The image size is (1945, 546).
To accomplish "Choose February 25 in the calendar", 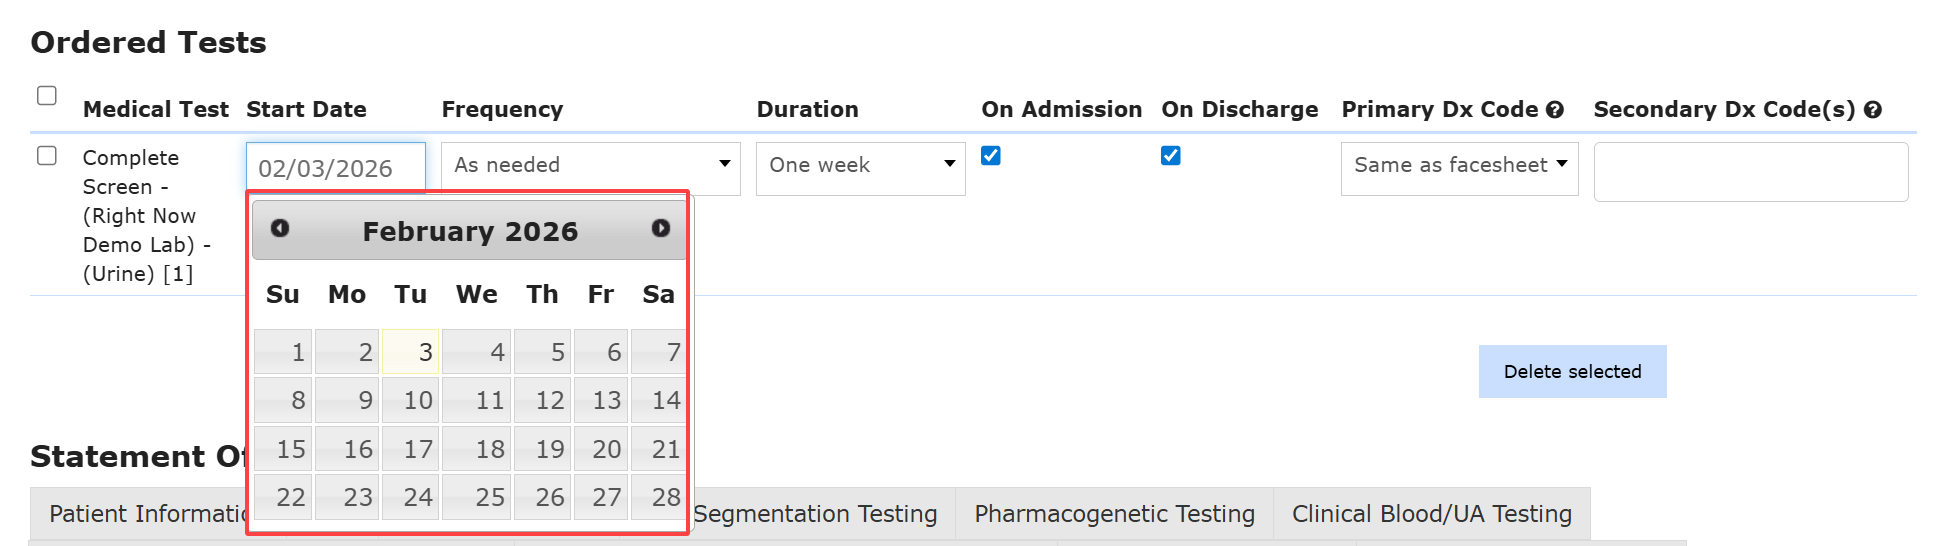I will (477, 497).
